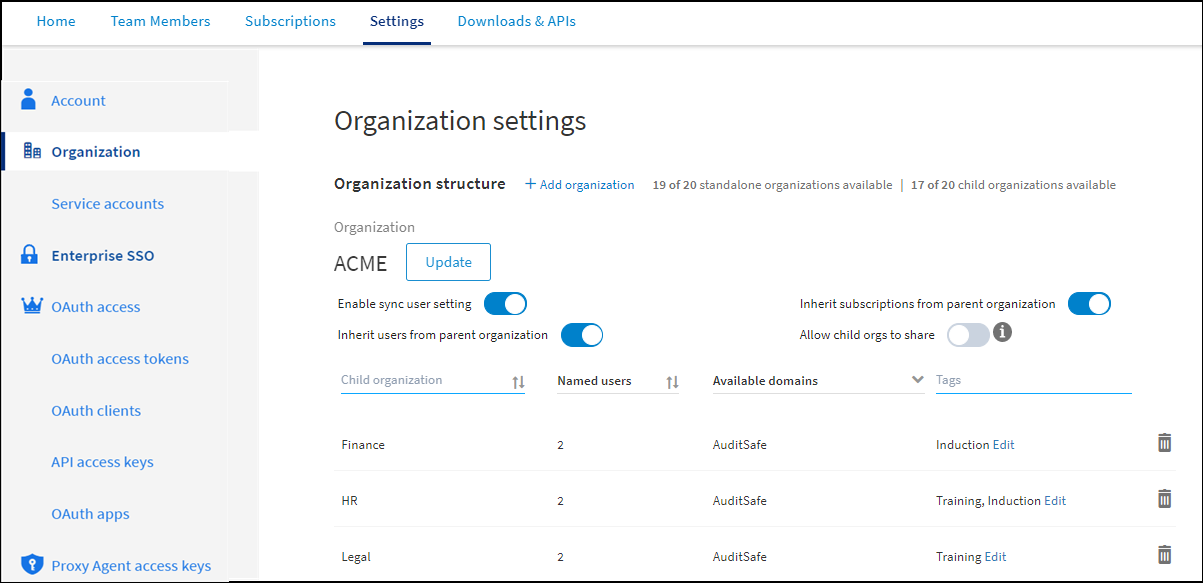Disable the Enable sync user setting toggle
1203x583 pixels.
pos(505,304)
